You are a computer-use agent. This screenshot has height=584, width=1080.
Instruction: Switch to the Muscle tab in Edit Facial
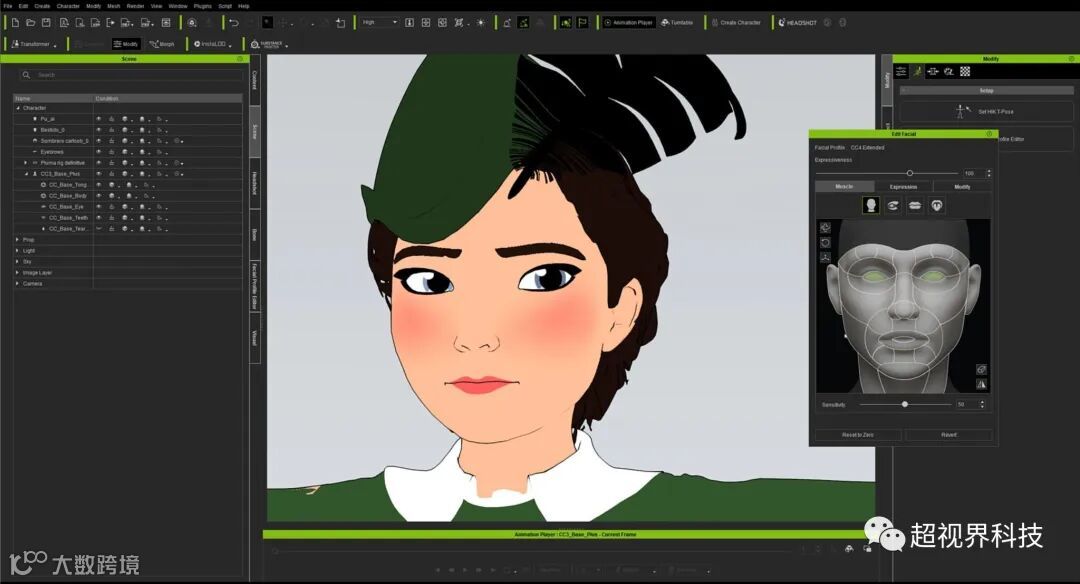844,187
